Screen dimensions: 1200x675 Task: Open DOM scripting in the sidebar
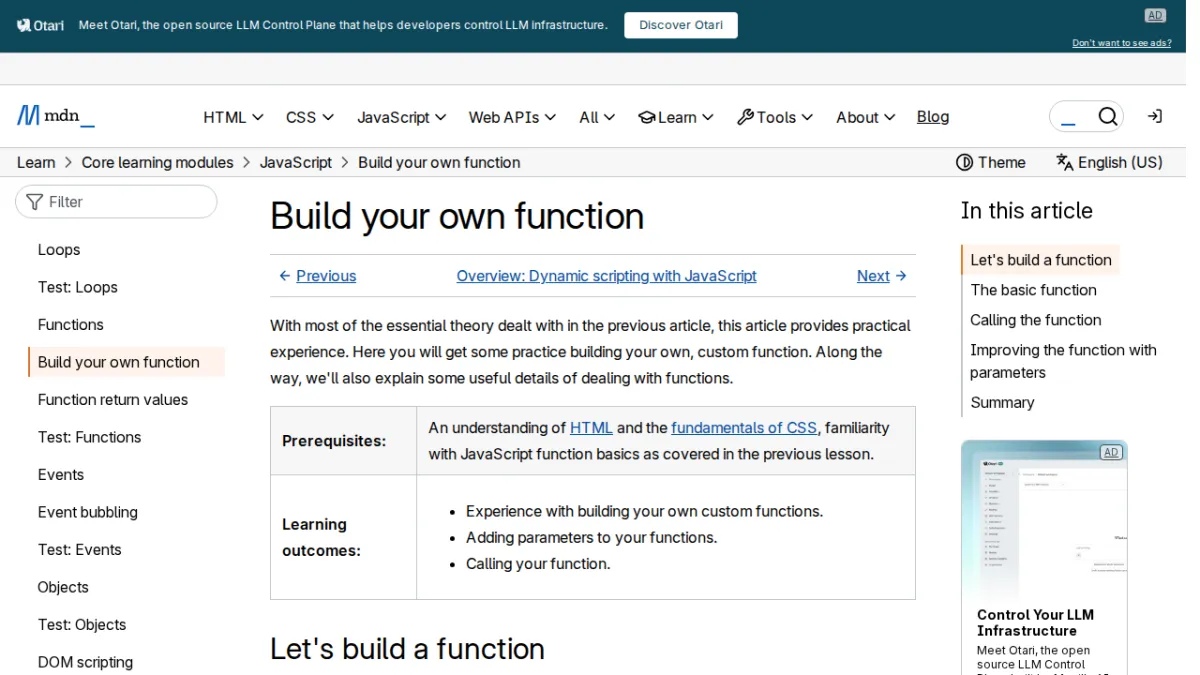coord(85,662)
